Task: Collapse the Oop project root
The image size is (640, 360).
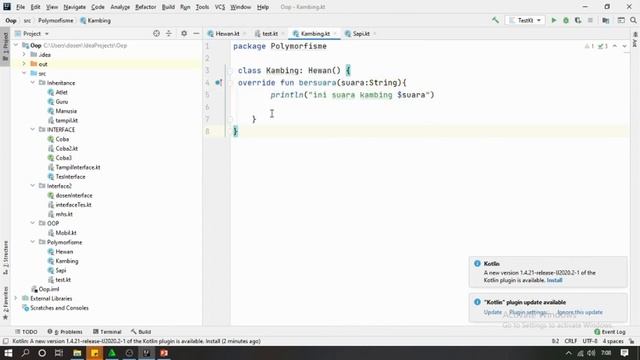Action: [x=16, y=45]
